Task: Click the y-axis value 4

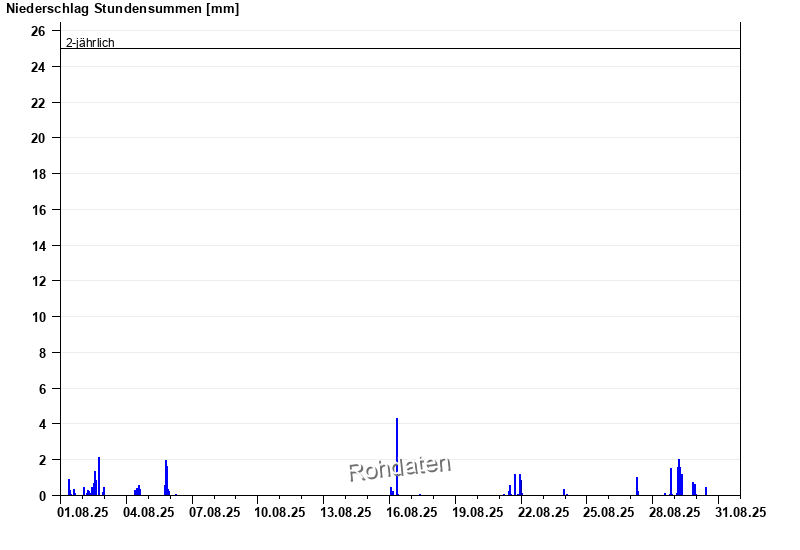Action: click(42, 424)
